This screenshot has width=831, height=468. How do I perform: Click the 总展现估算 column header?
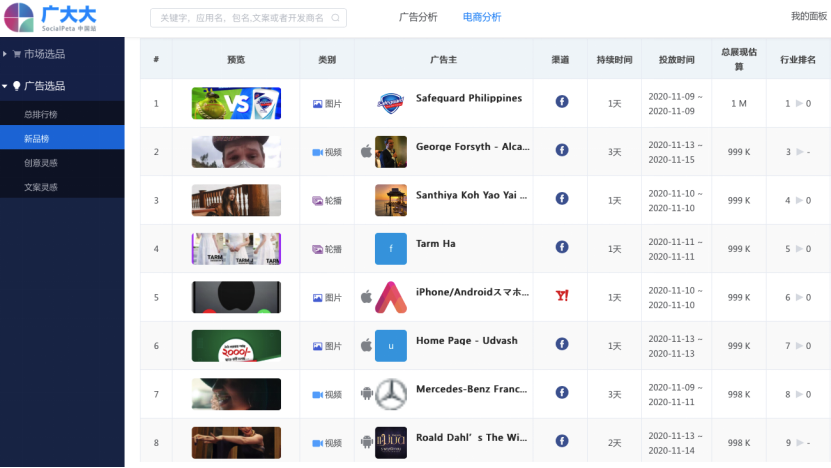point(739,59)
